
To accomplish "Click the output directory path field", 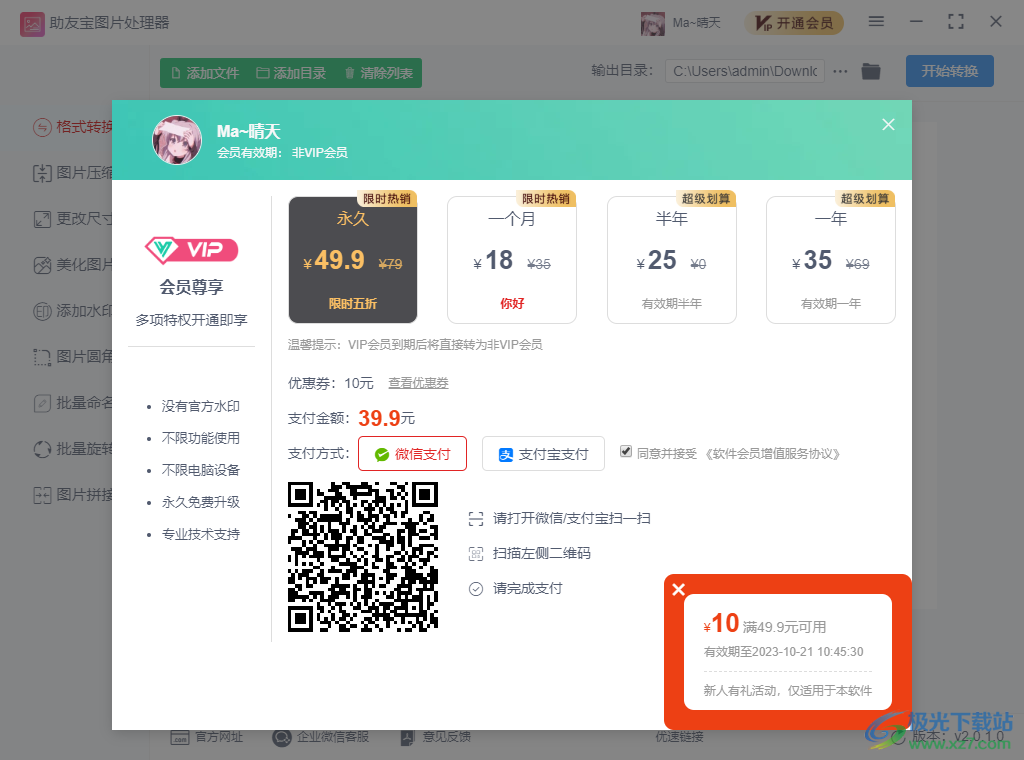I will pyautogui.click(x=744, y=71).
